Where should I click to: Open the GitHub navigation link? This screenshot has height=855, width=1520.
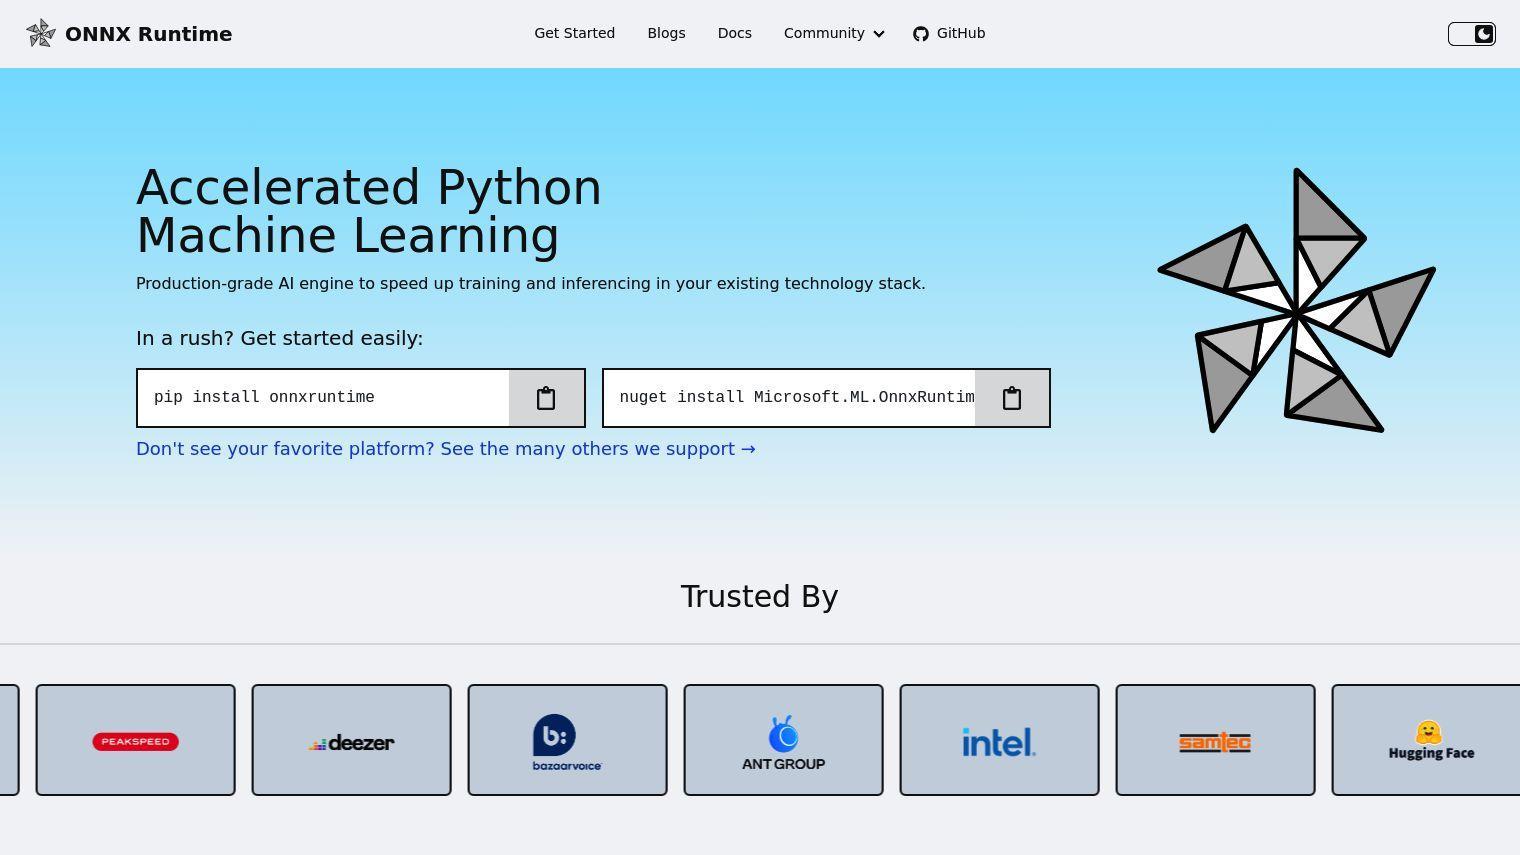(949, 33)
